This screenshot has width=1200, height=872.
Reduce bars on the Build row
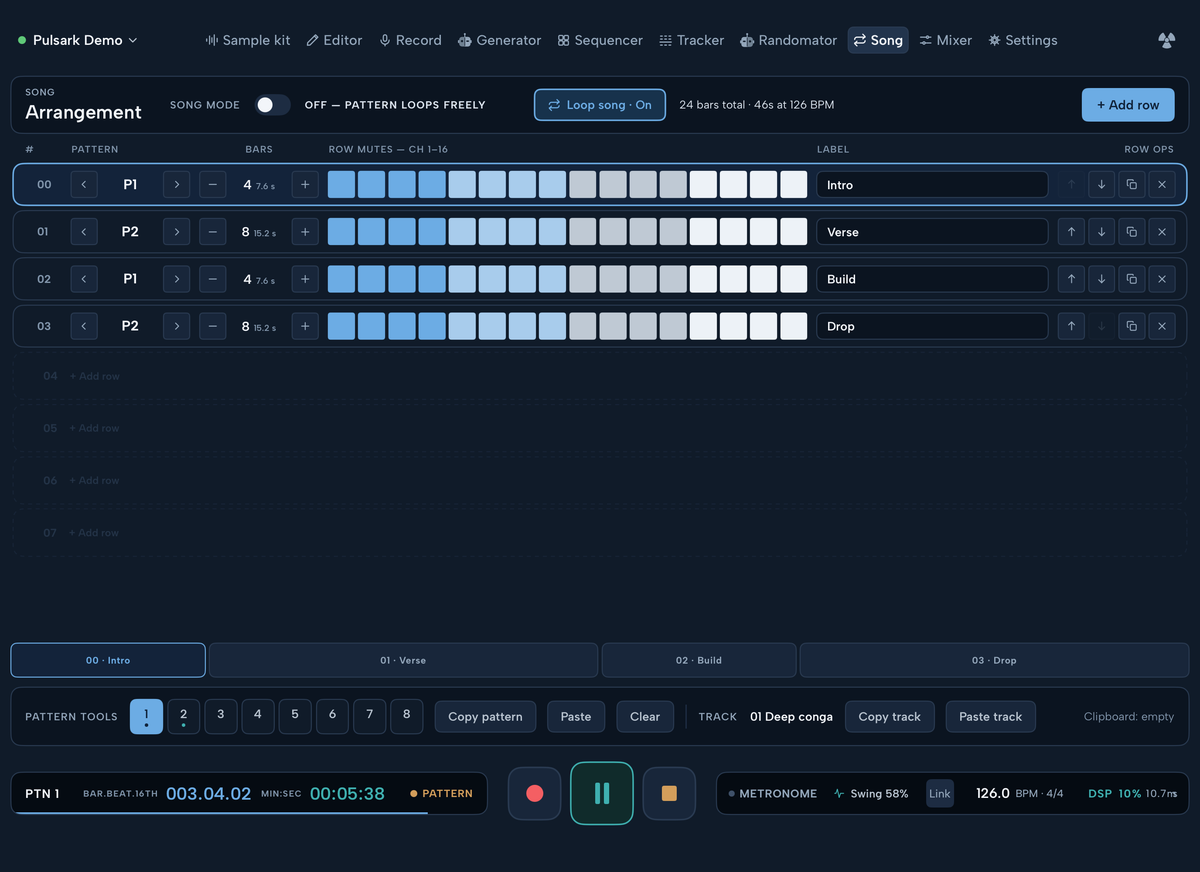[213, 279]
